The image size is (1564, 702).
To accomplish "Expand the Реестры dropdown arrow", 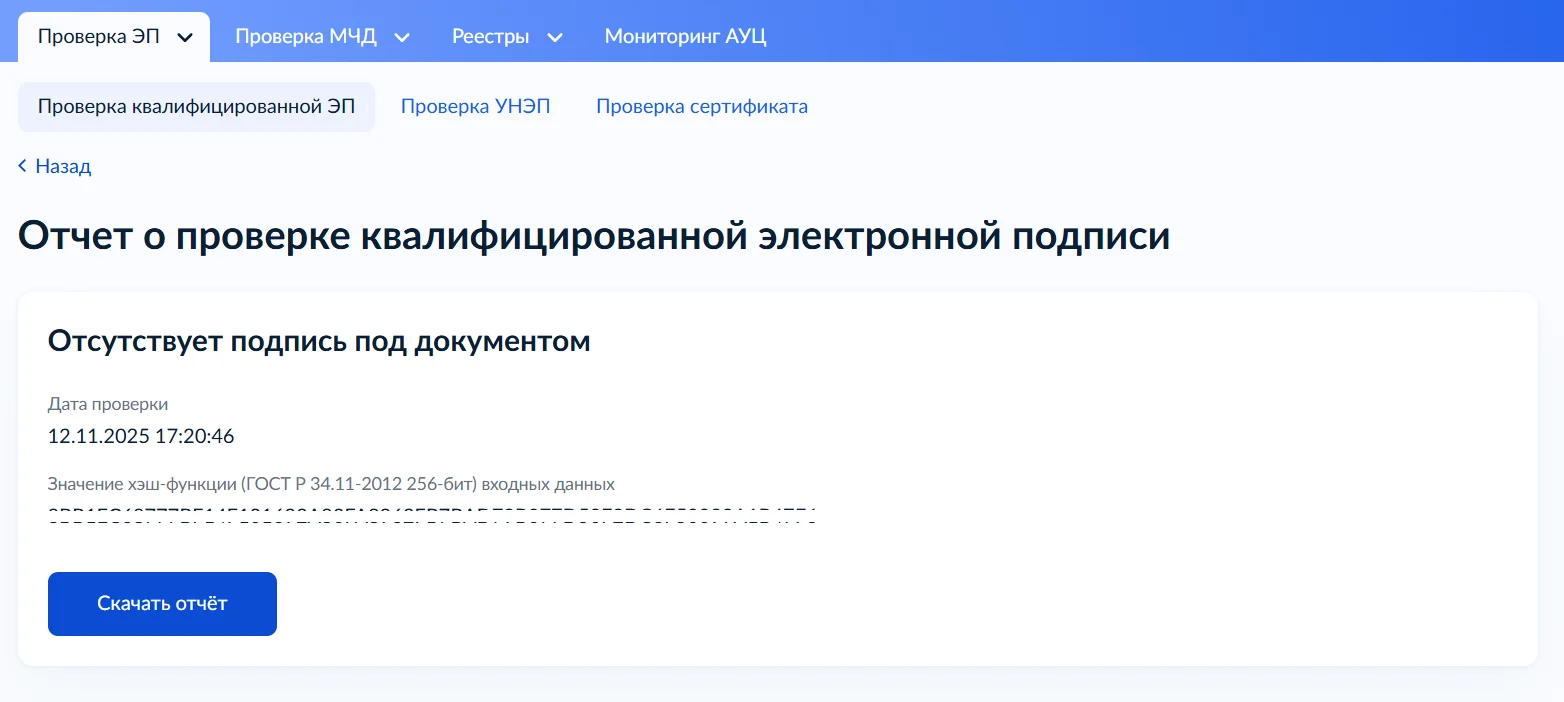I will 554,38.
